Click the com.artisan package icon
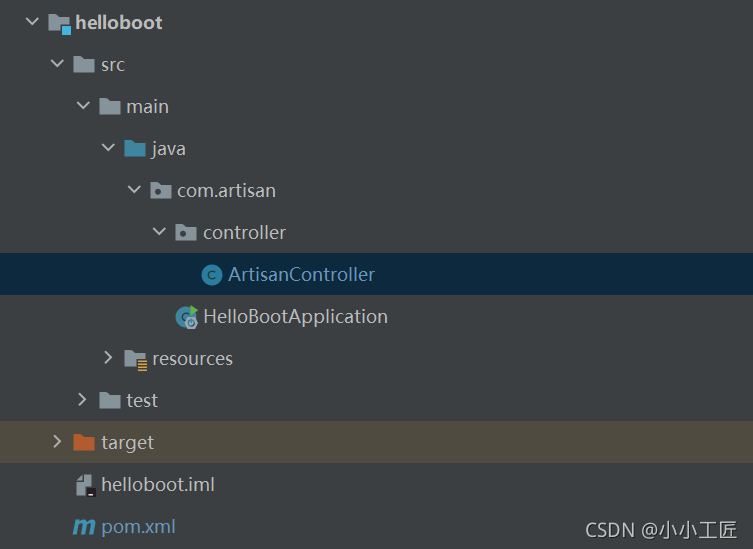 [160, 191]
